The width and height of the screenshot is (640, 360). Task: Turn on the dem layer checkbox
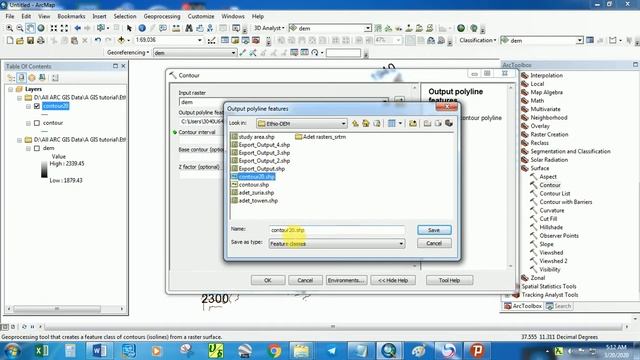[37, 148]
